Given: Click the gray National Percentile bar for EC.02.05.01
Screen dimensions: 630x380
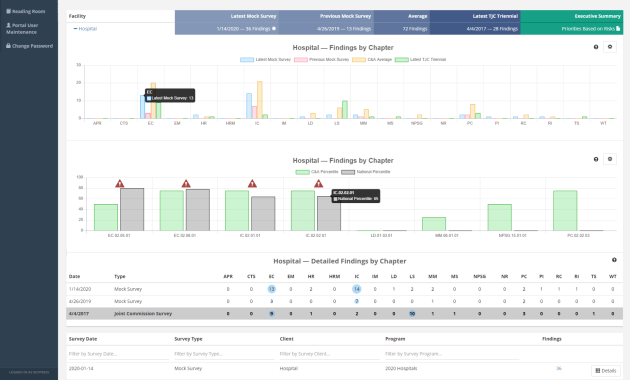Looking at the screenshot, I should click(132, 209).
